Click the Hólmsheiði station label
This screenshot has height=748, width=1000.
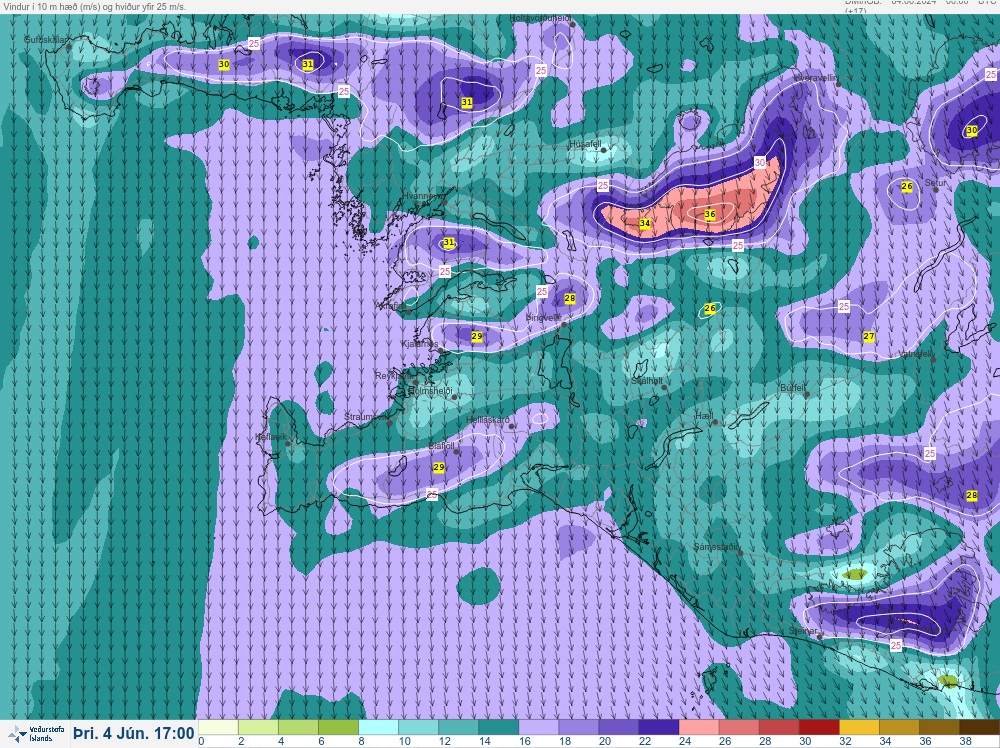coord(430,390)
